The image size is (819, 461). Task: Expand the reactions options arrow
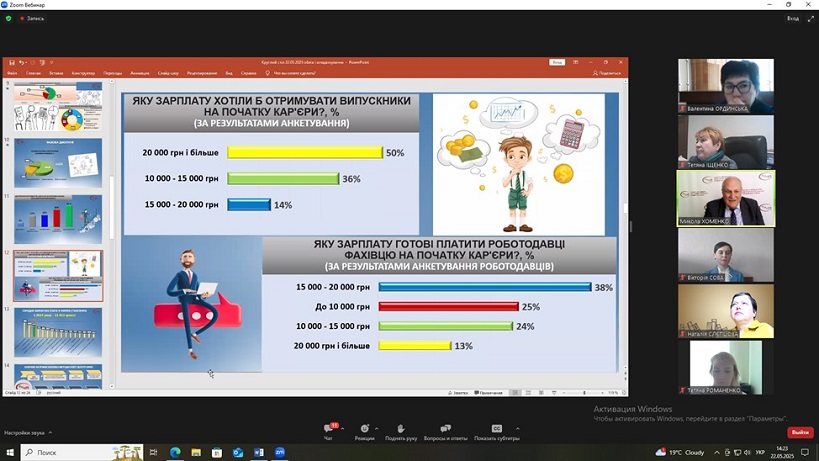click(377, 429)
